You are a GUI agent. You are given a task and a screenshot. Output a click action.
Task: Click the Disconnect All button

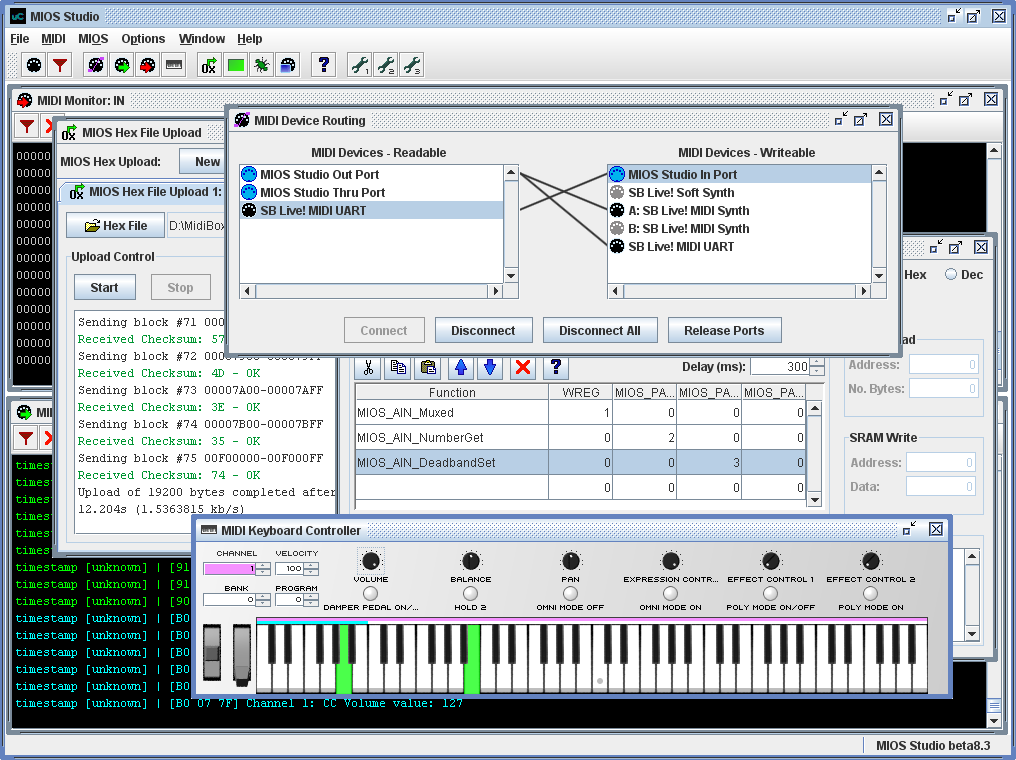600,330
